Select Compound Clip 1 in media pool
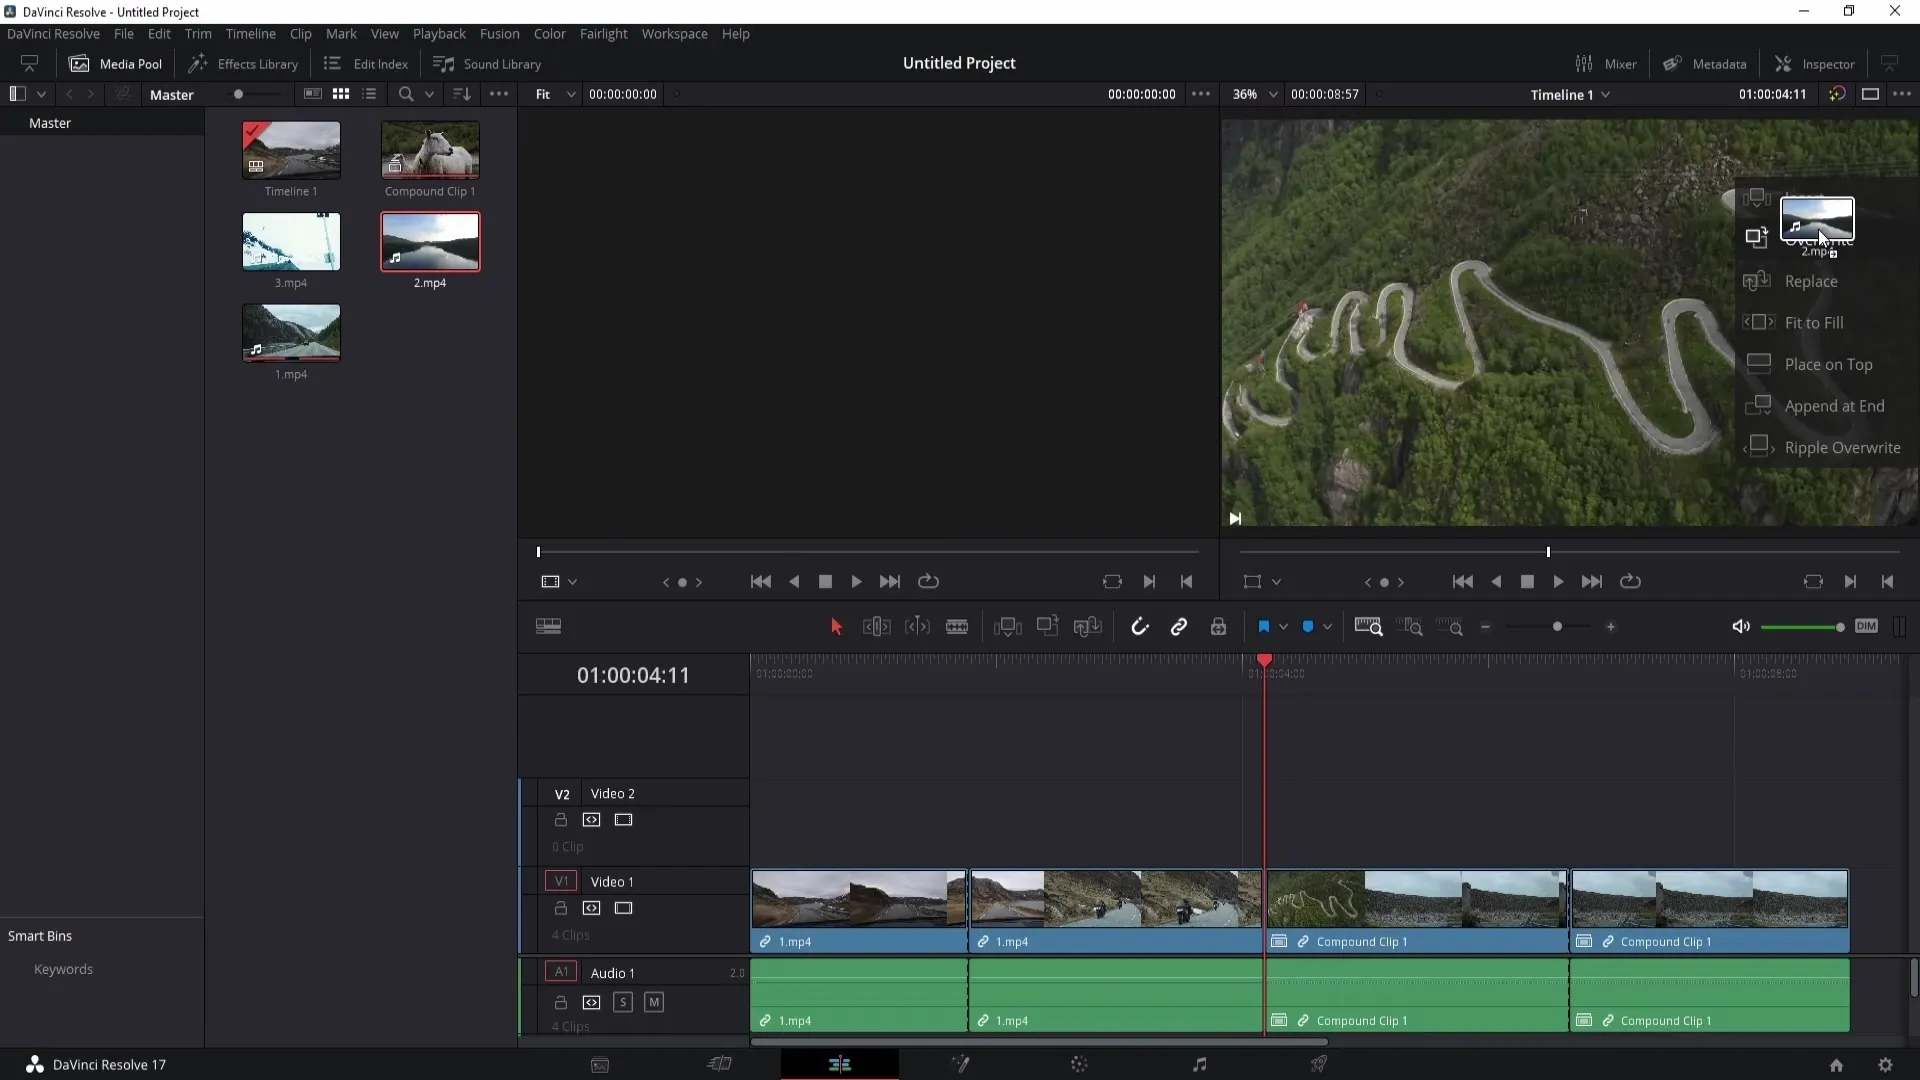Image resolution: width=1920 pixels, height=1080 pixels. pos(430,150)
